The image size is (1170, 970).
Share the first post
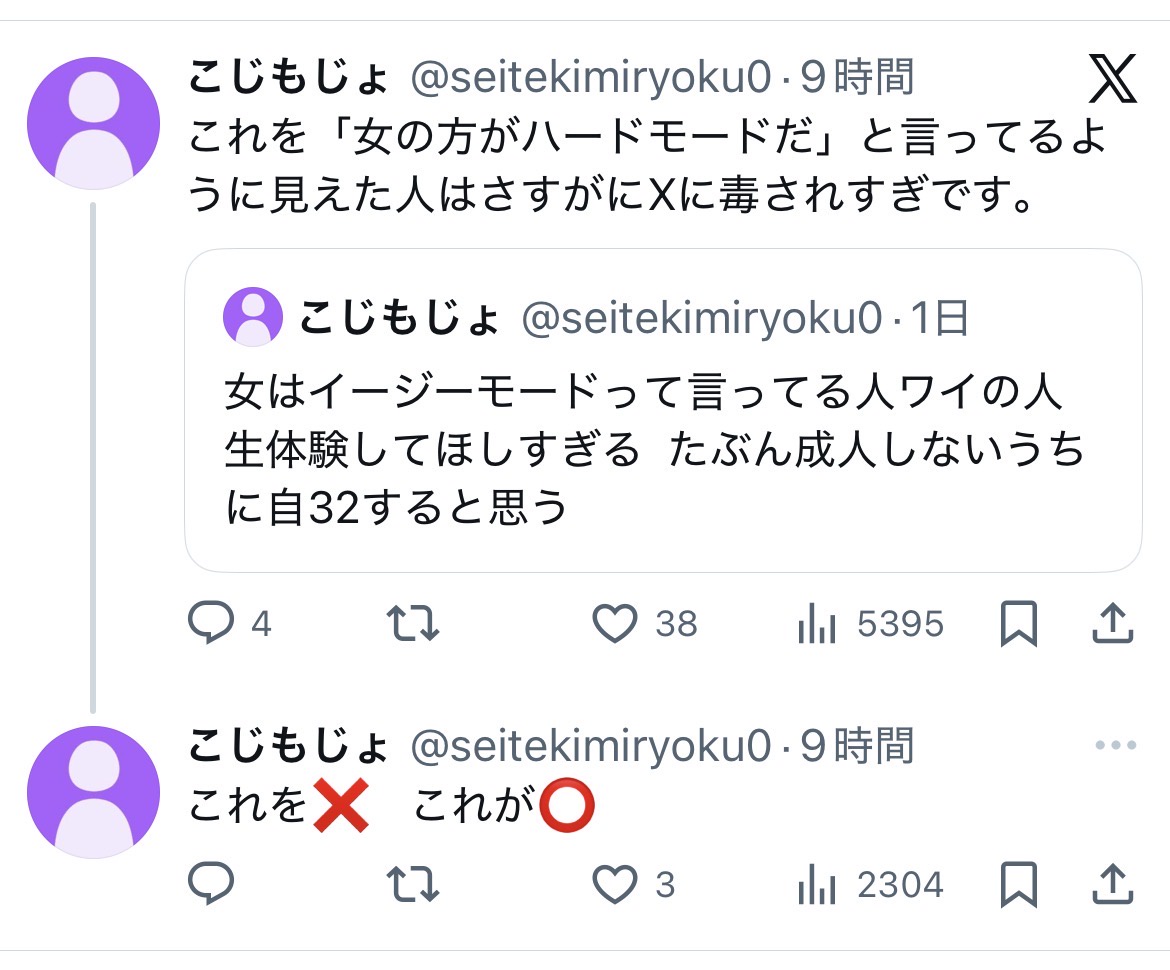[x=1112, y=625]
